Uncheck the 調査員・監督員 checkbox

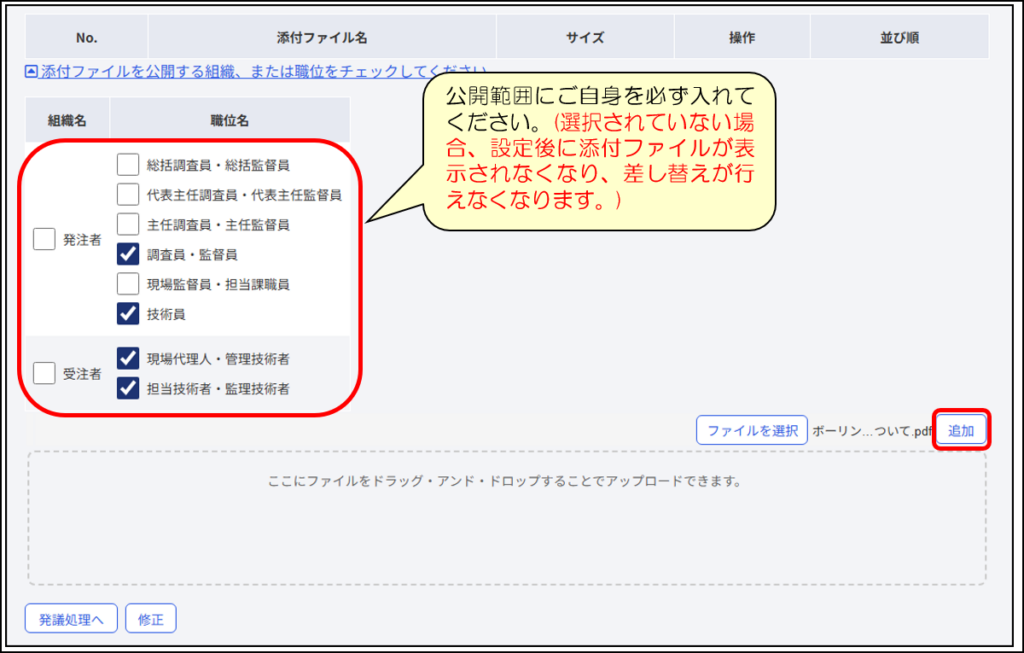(128, 254)
